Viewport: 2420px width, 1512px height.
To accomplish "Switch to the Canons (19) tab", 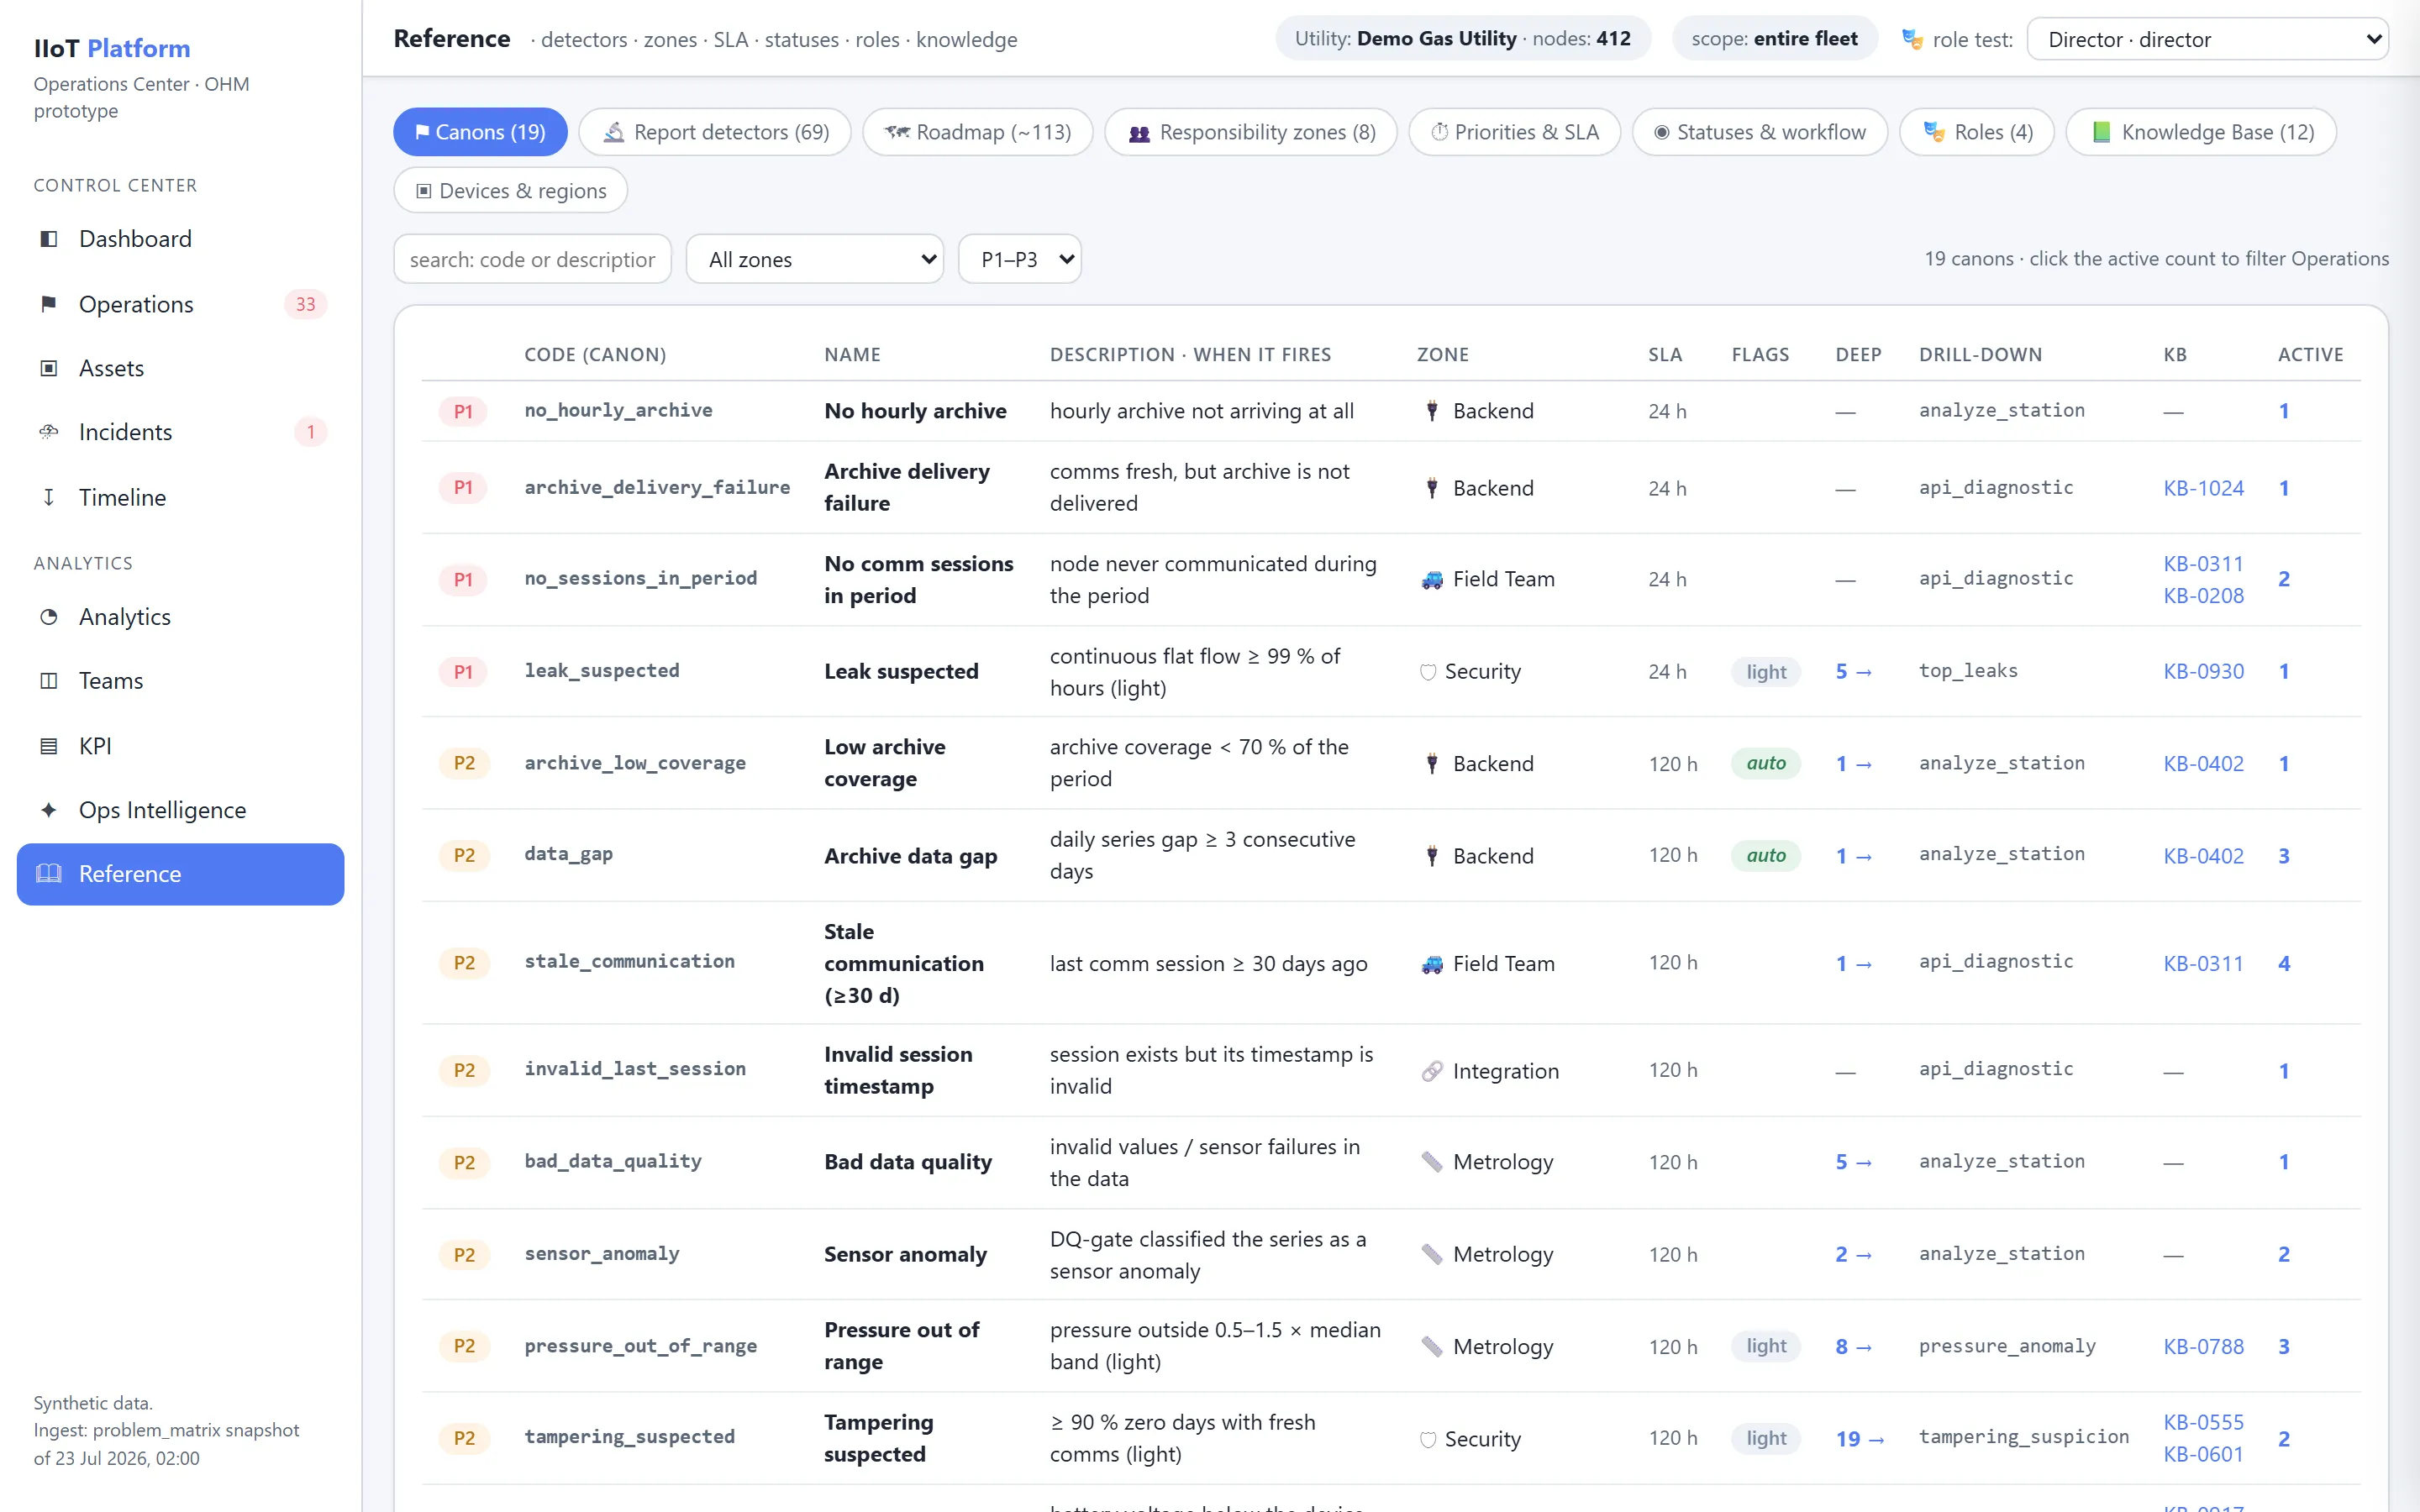I will (x=480, y=132).
